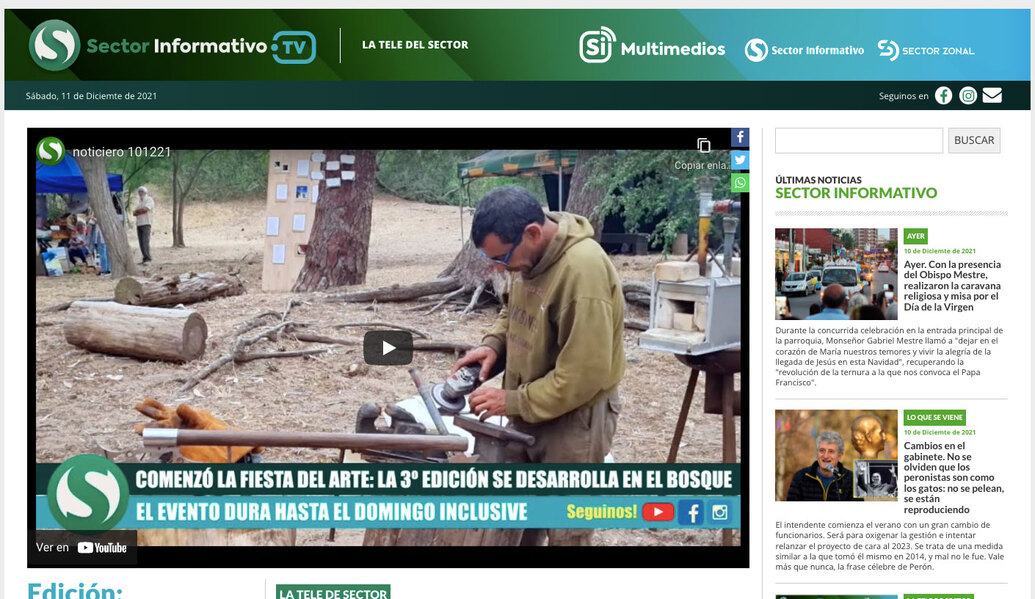
Task: Click the video channel avatar icon
Action: pos(51,151)
